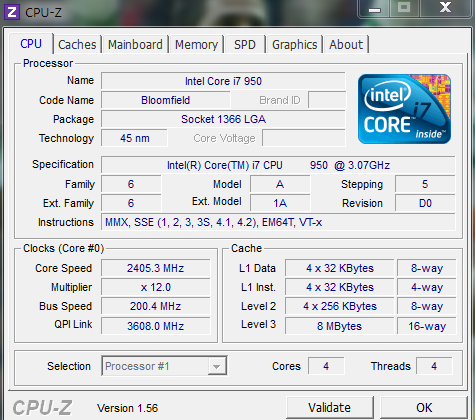Click the empty Brand ID field
Screen dimensions: 476x420
point(327,100)
